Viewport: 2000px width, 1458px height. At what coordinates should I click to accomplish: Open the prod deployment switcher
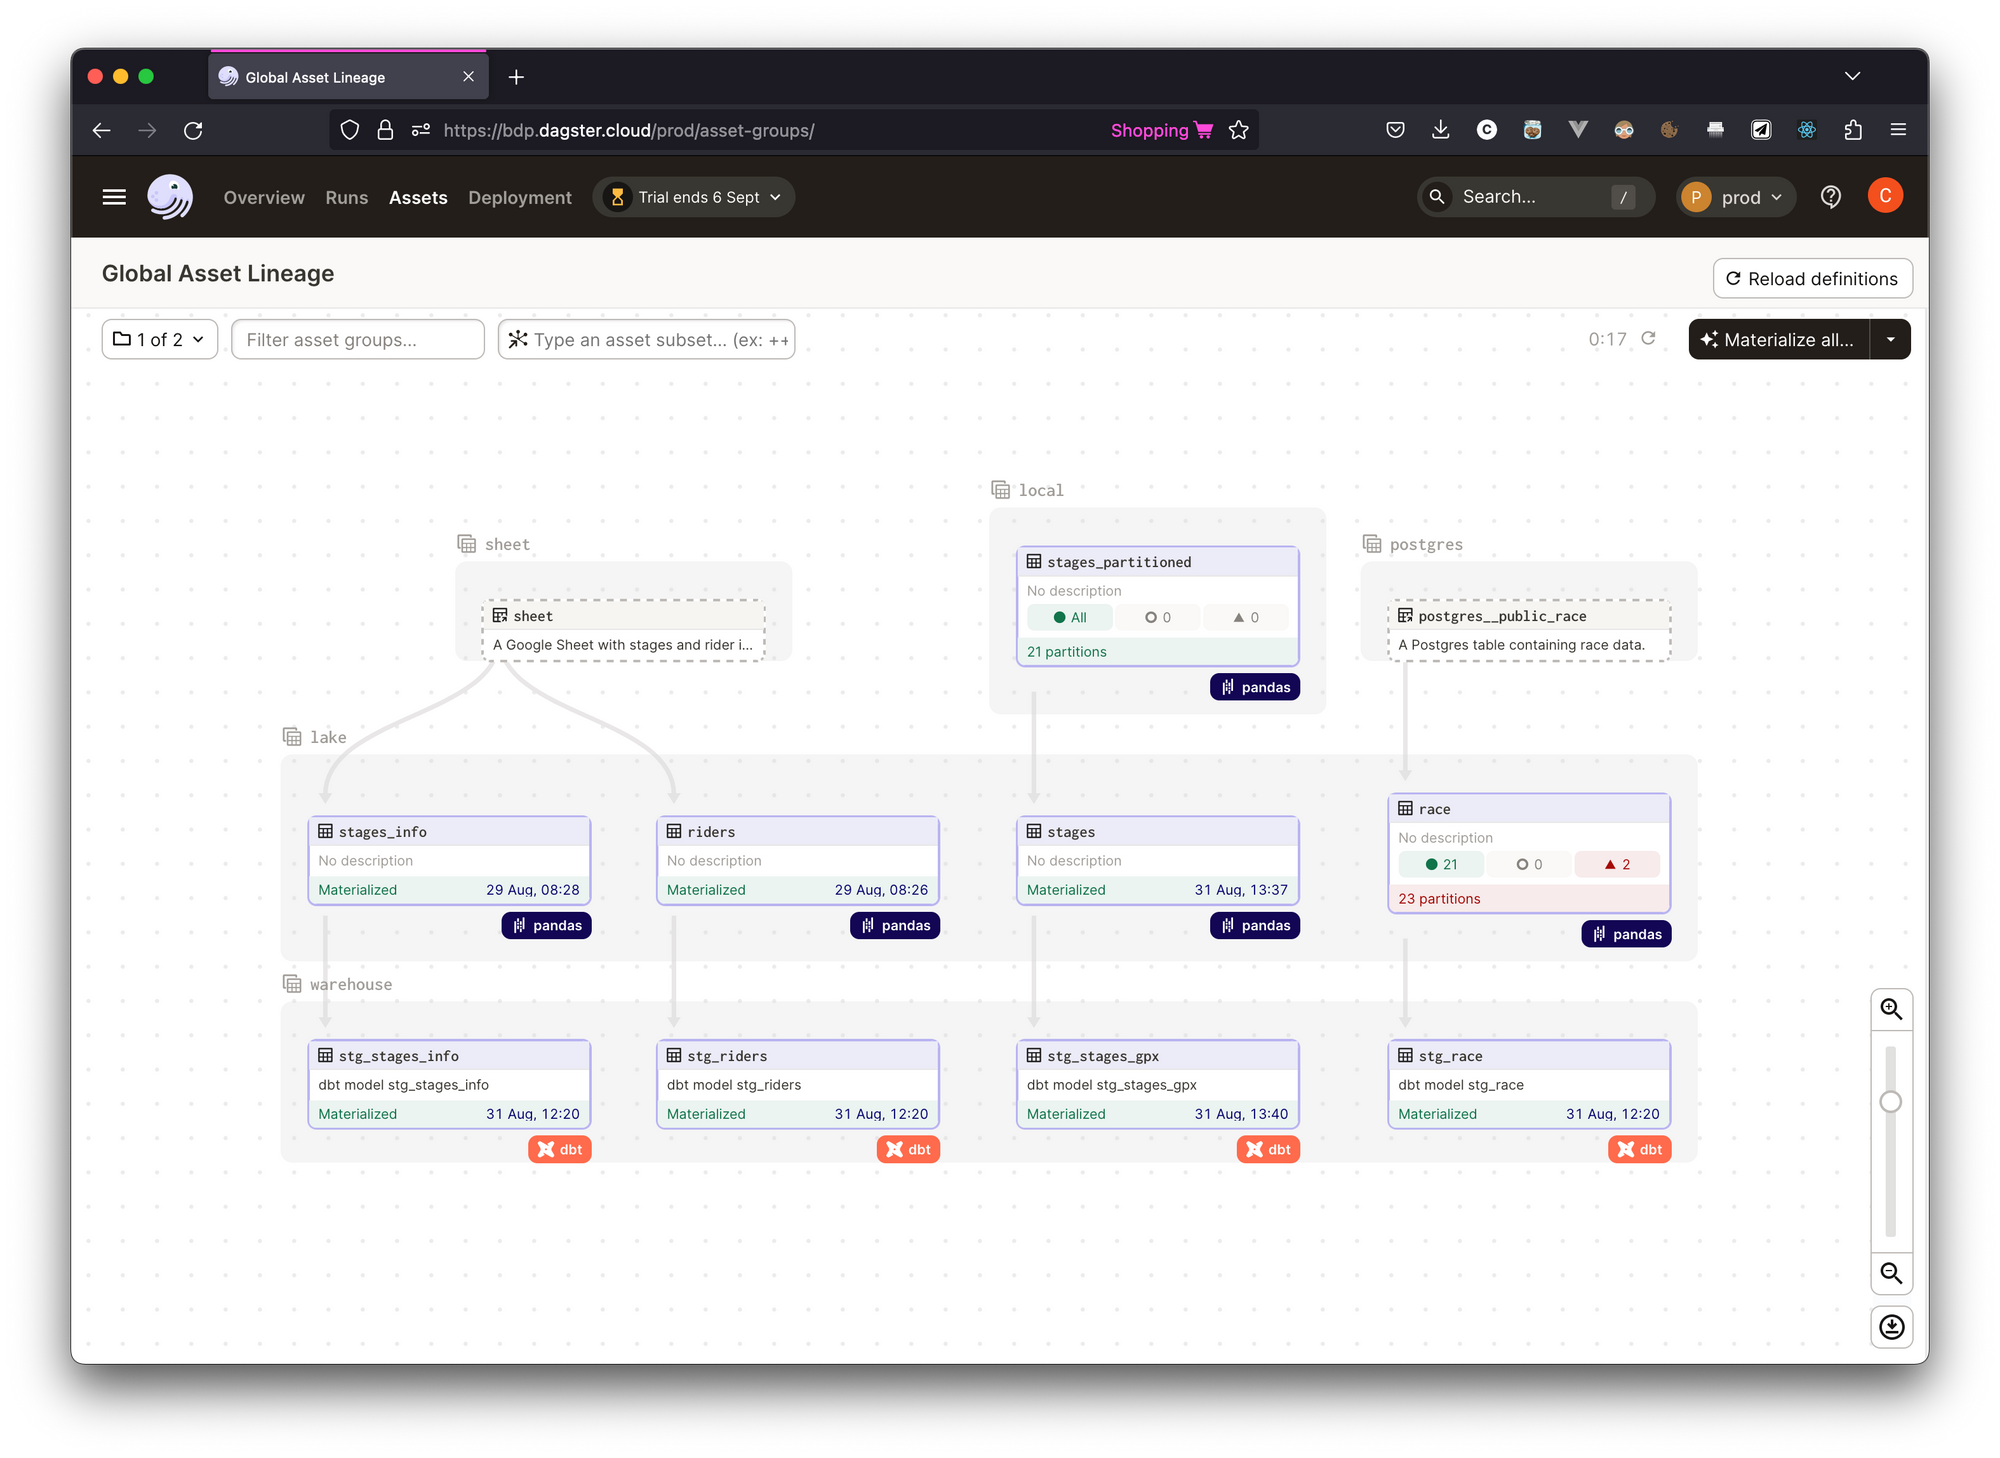pos(1736,197)
